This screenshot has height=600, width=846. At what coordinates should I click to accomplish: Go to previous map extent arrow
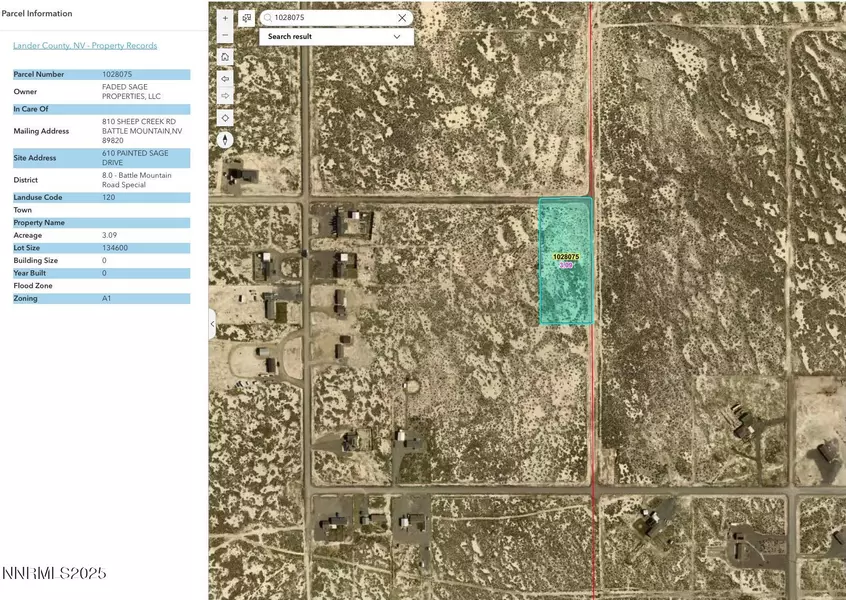click(x=224, y=77)
